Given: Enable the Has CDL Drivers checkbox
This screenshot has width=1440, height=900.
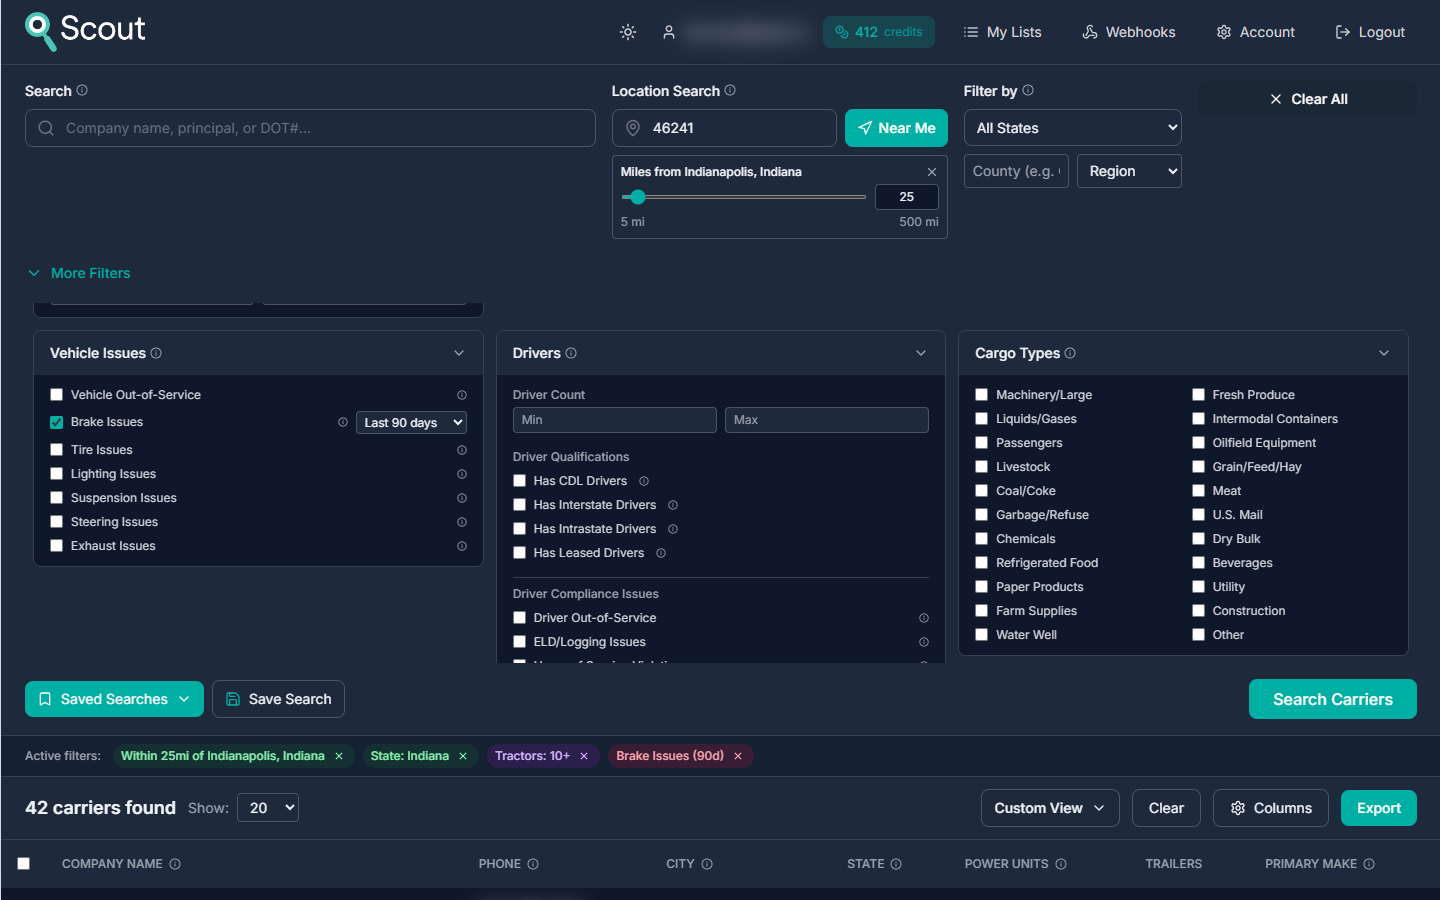Looking at the screenshot, I should pos(519,481).
